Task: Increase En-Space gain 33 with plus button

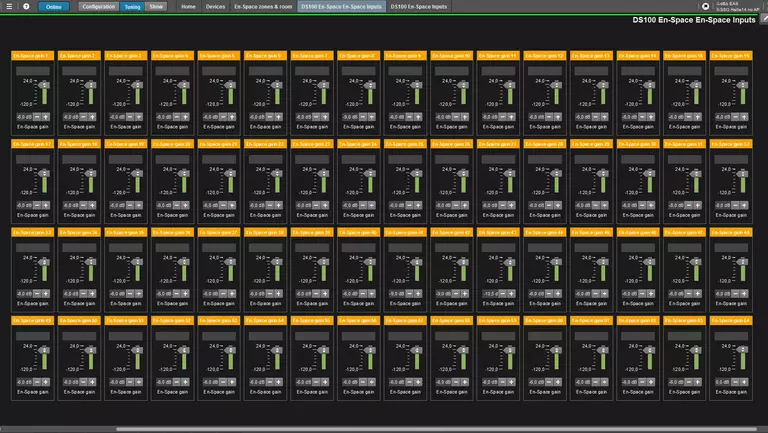Action: coord(46,293)
